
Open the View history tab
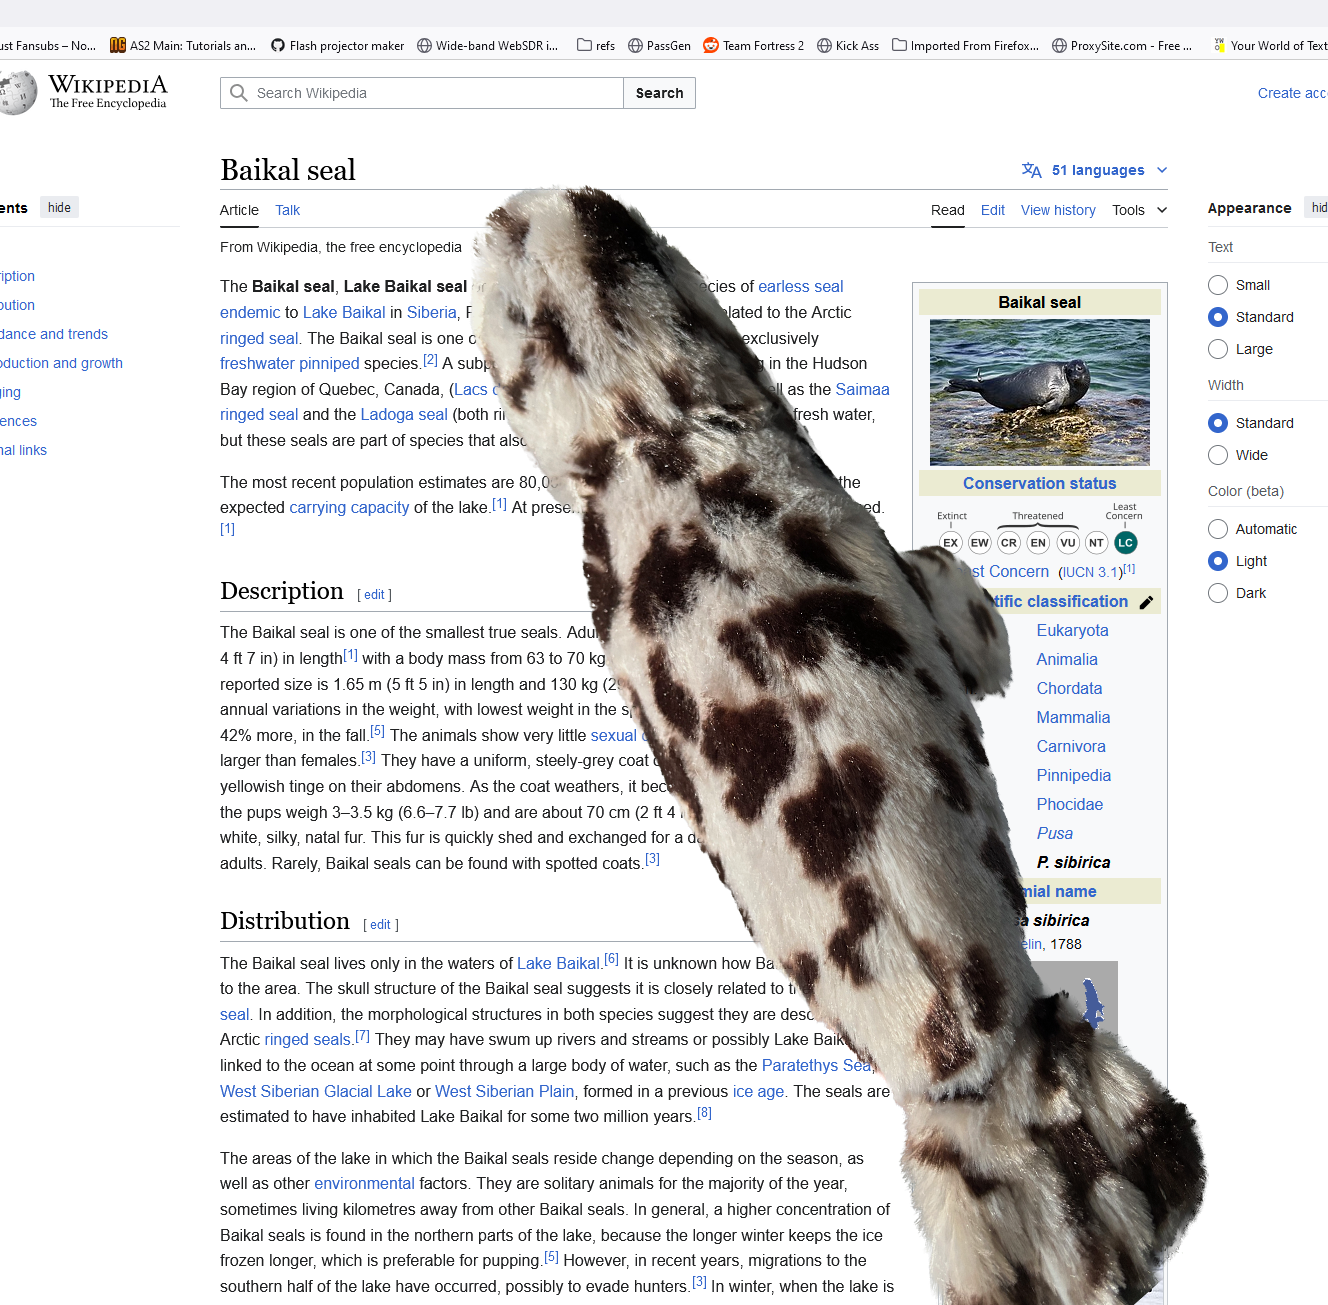point(1057,210)
